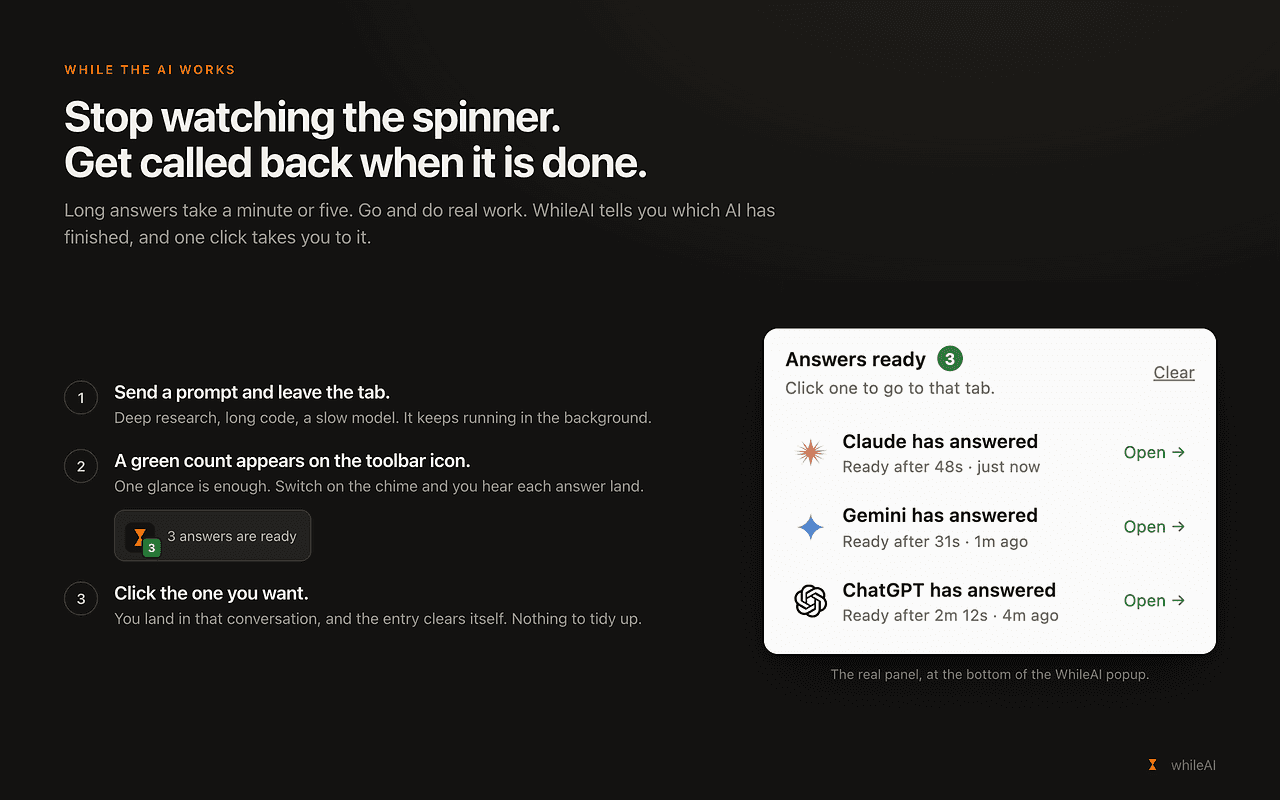Click the "One glance is enough" description
The width and height of the screenshot is (1280, 800).
tap(379, 487)
